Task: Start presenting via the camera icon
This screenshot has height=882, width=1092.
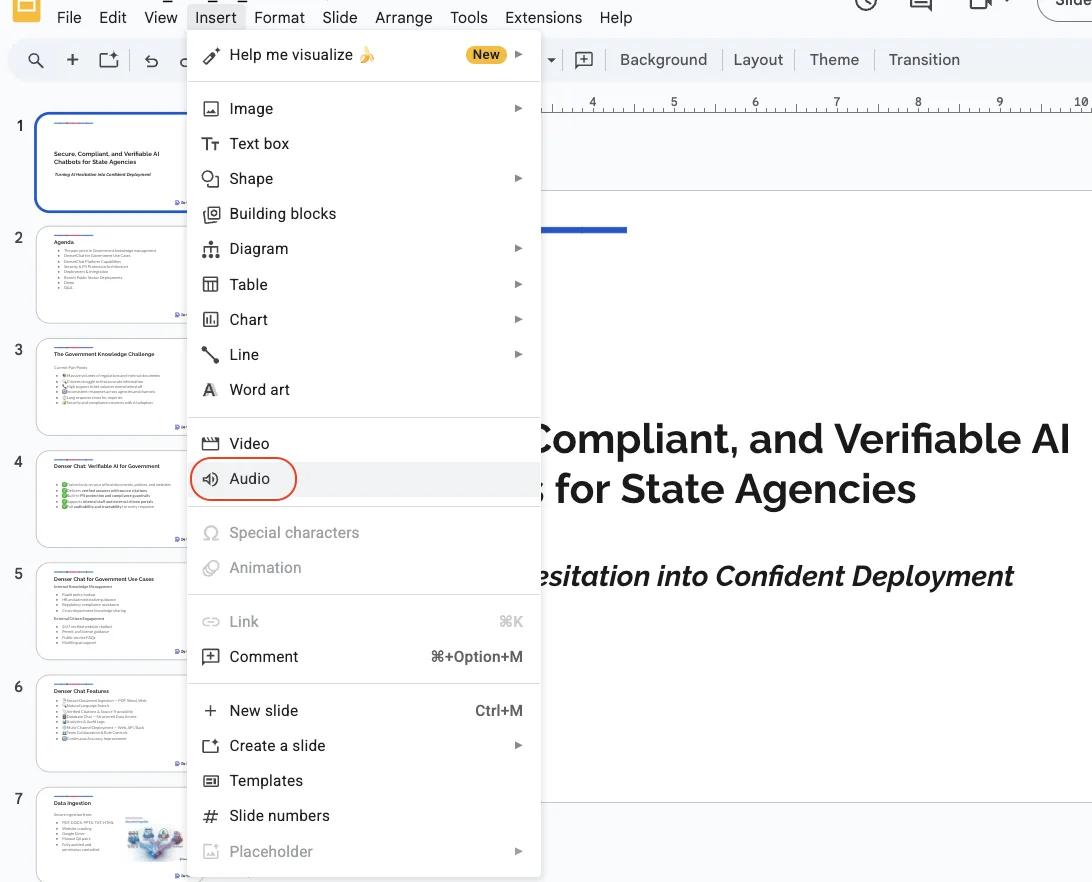Action: tap(981, 5)
